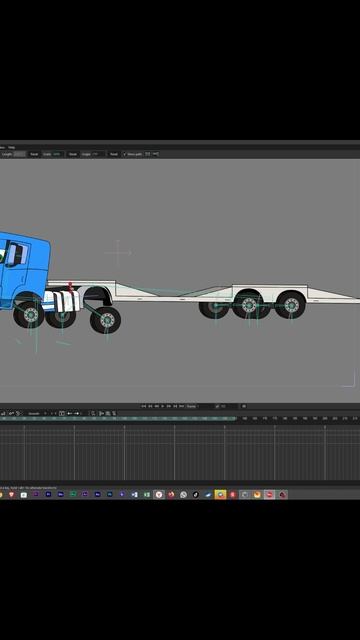Screen dimensions: 360x640
Task: Click the Length value field
Action: (x=20, y=154)
